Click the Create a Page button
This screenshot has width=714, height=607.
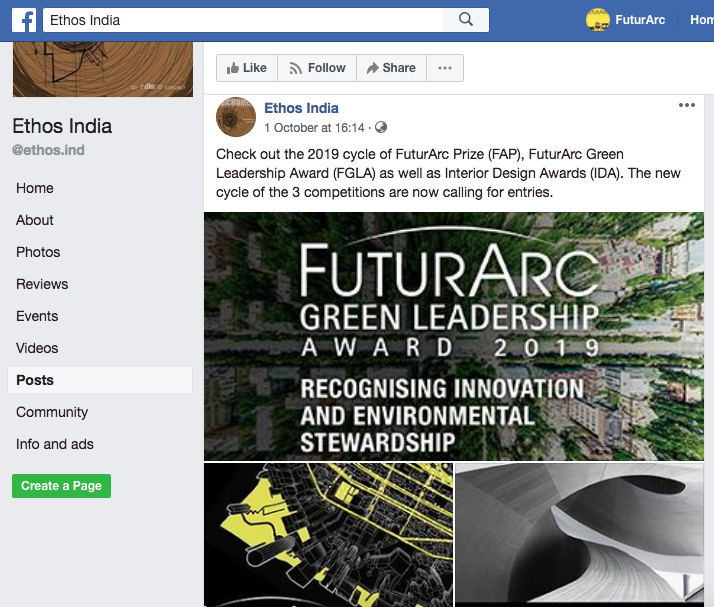(61, 486)
